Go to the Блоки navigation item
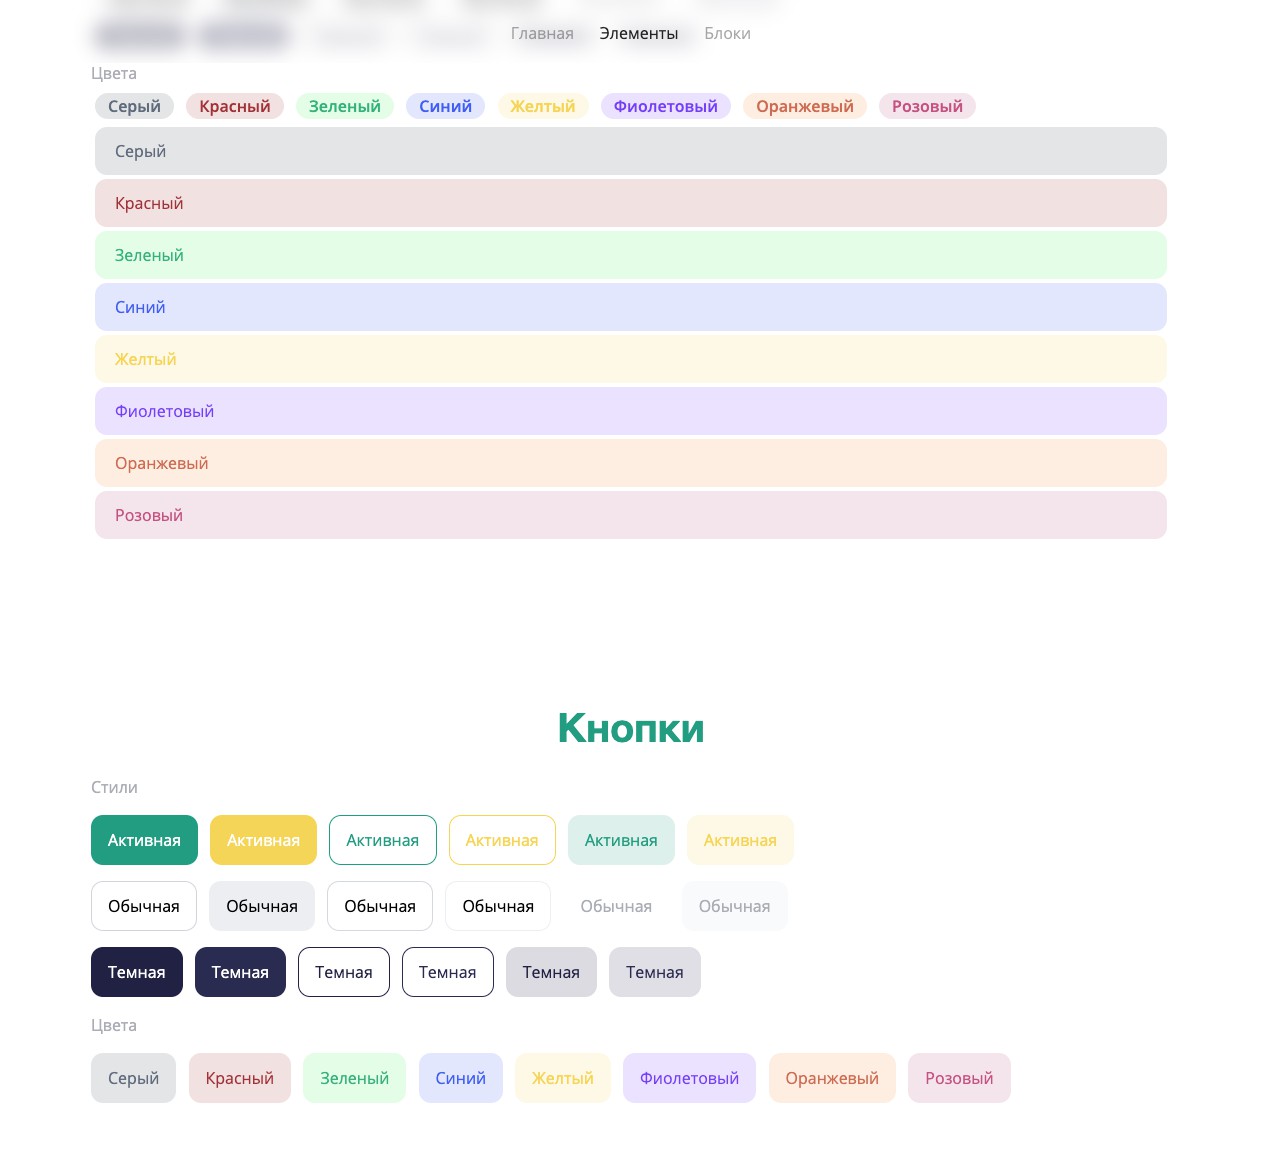The height and width of the screenshot is (1164, 1262). coord(727,33)
